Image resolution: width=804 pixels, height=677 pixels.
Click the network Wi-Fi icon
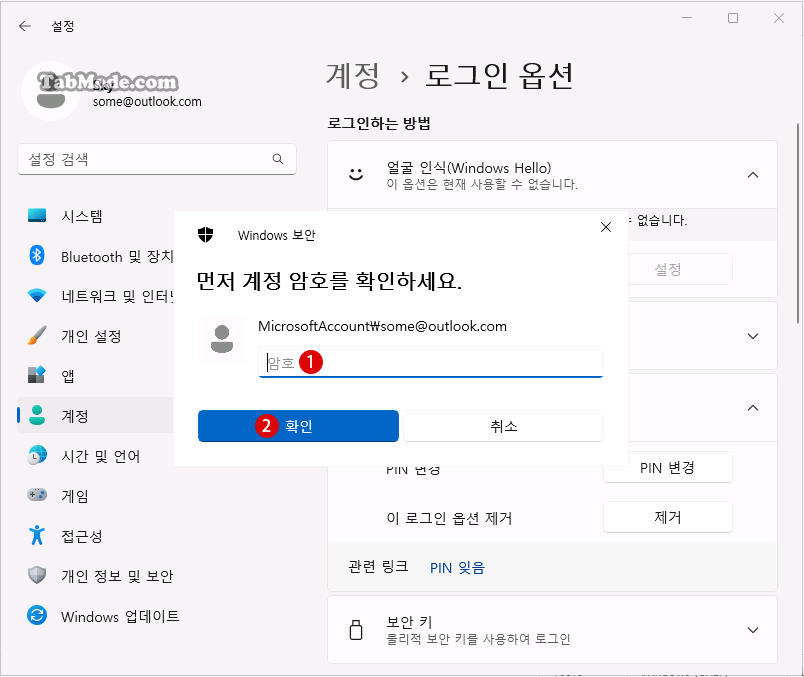coord(37,295)
